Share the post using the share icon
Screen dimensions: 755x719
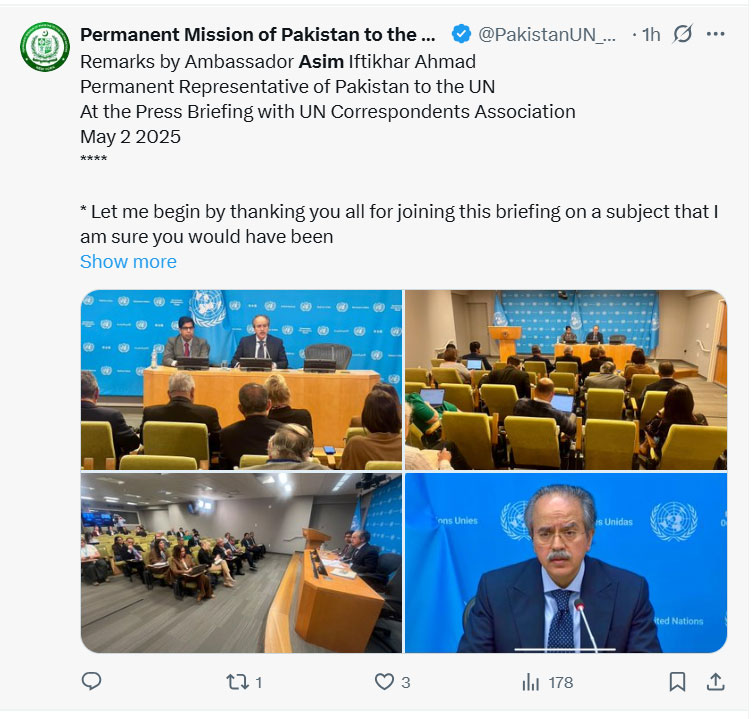(x=715, y=682)
